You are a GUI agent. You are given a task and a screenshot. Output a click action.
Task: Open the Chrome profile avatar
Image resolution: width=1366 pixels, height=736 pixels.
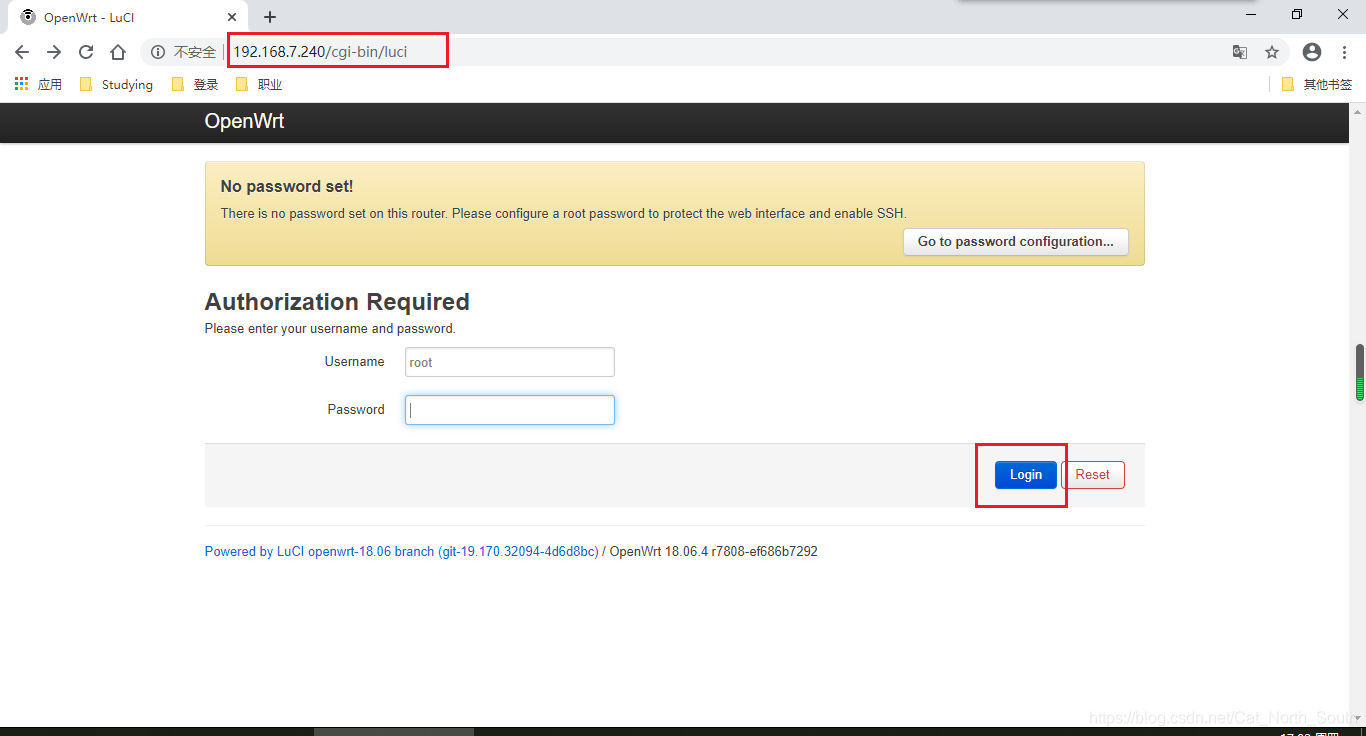(x=1312, y=52)
